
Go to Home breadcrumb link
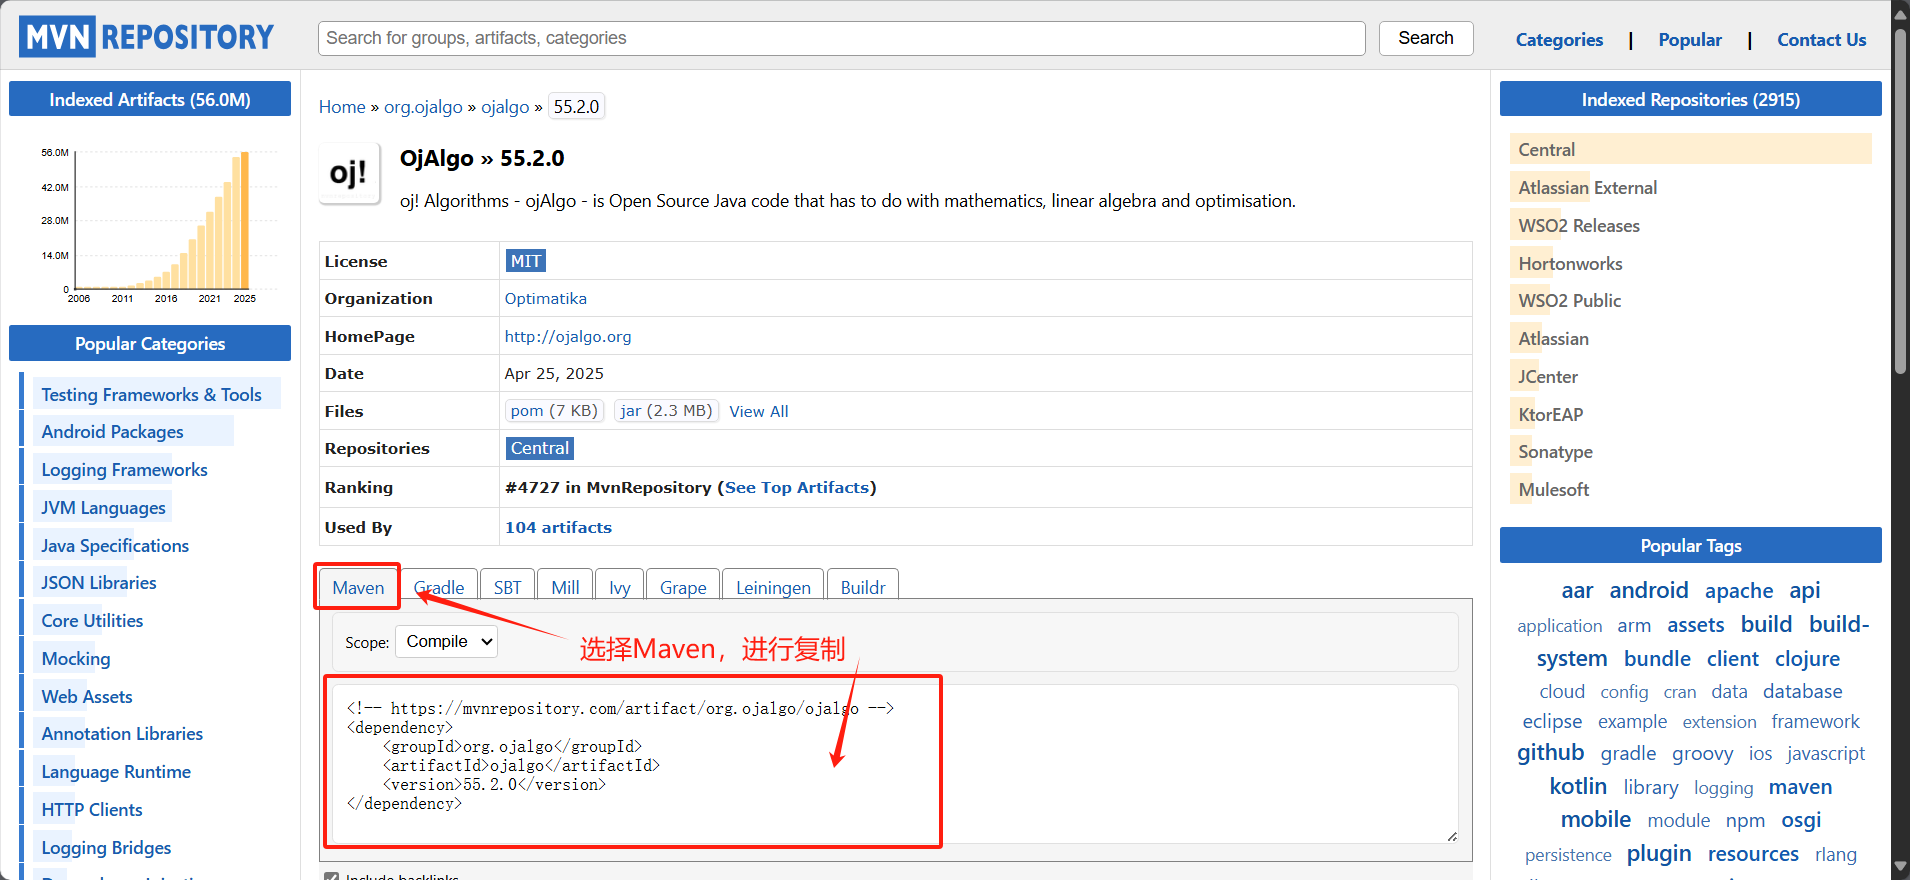pyautogui.click(x=342, y=107)
